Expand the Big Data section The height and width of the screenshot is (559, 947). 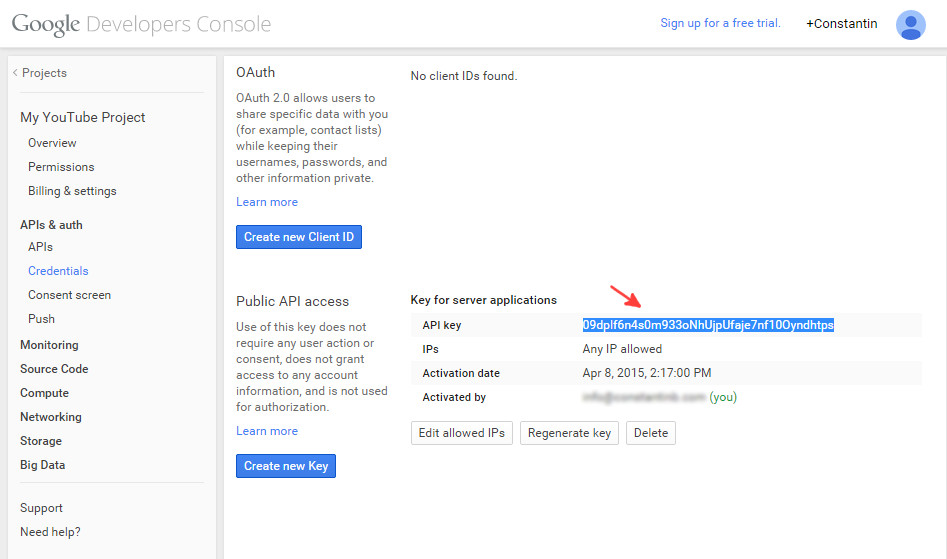click(x=42, y=465)
